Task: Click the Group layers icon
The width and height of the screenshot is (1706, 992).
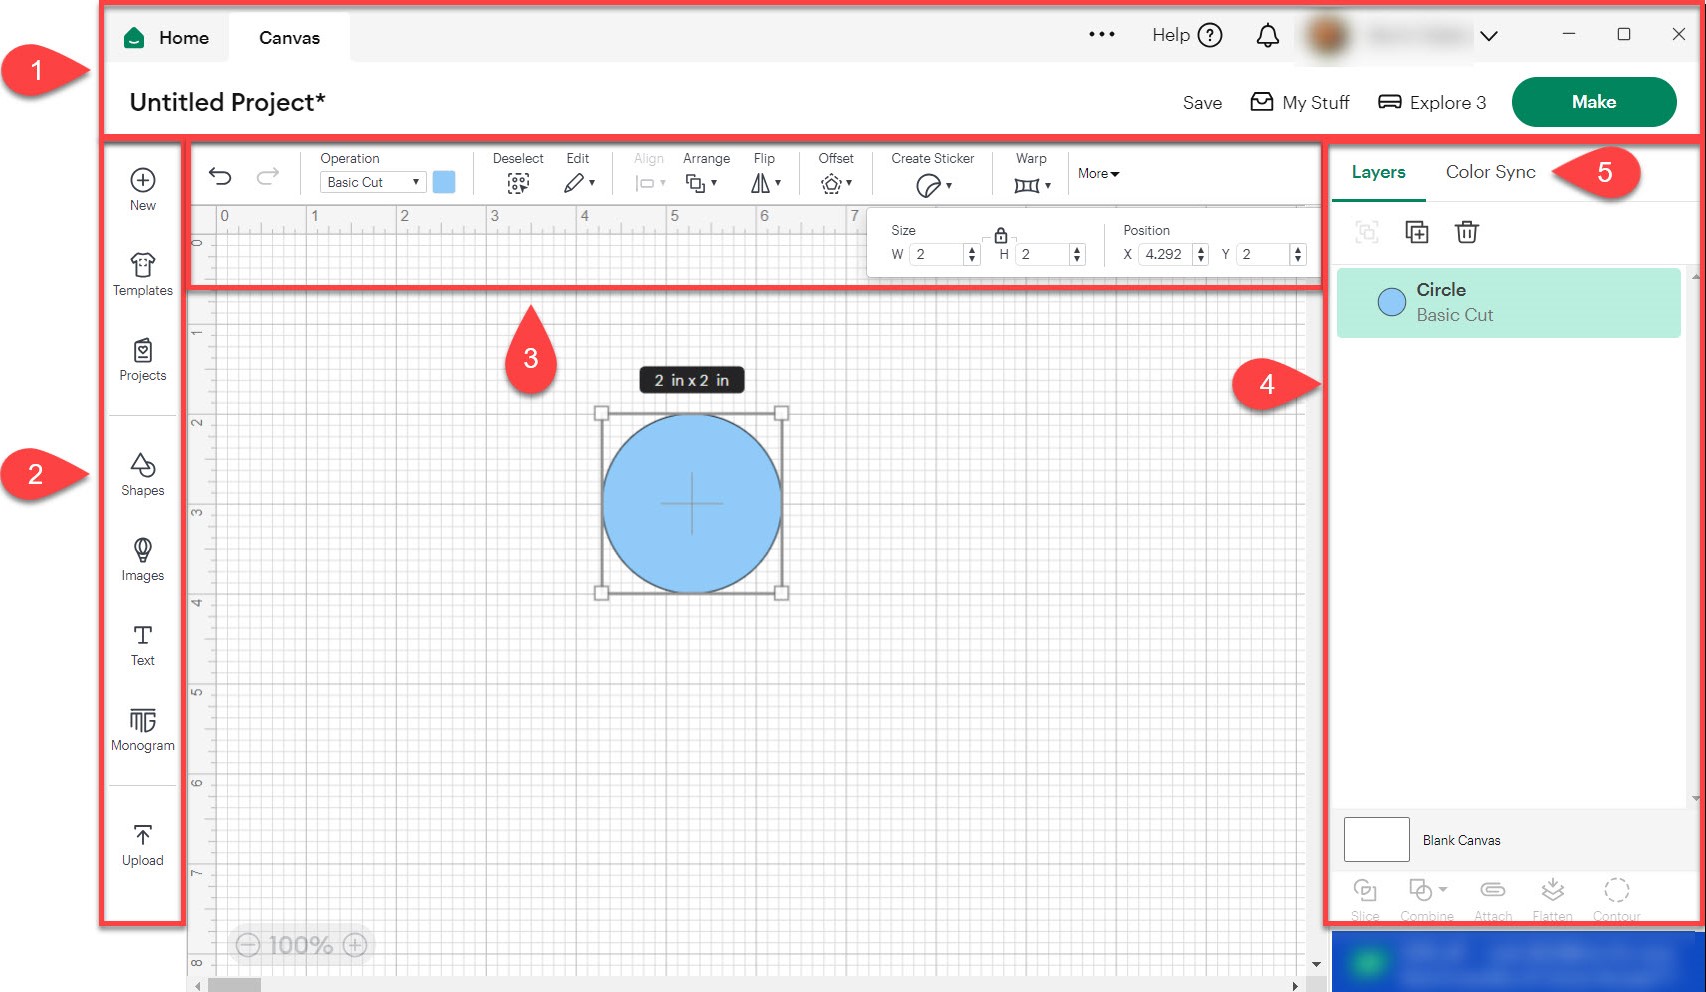Action: [1366, 232]
